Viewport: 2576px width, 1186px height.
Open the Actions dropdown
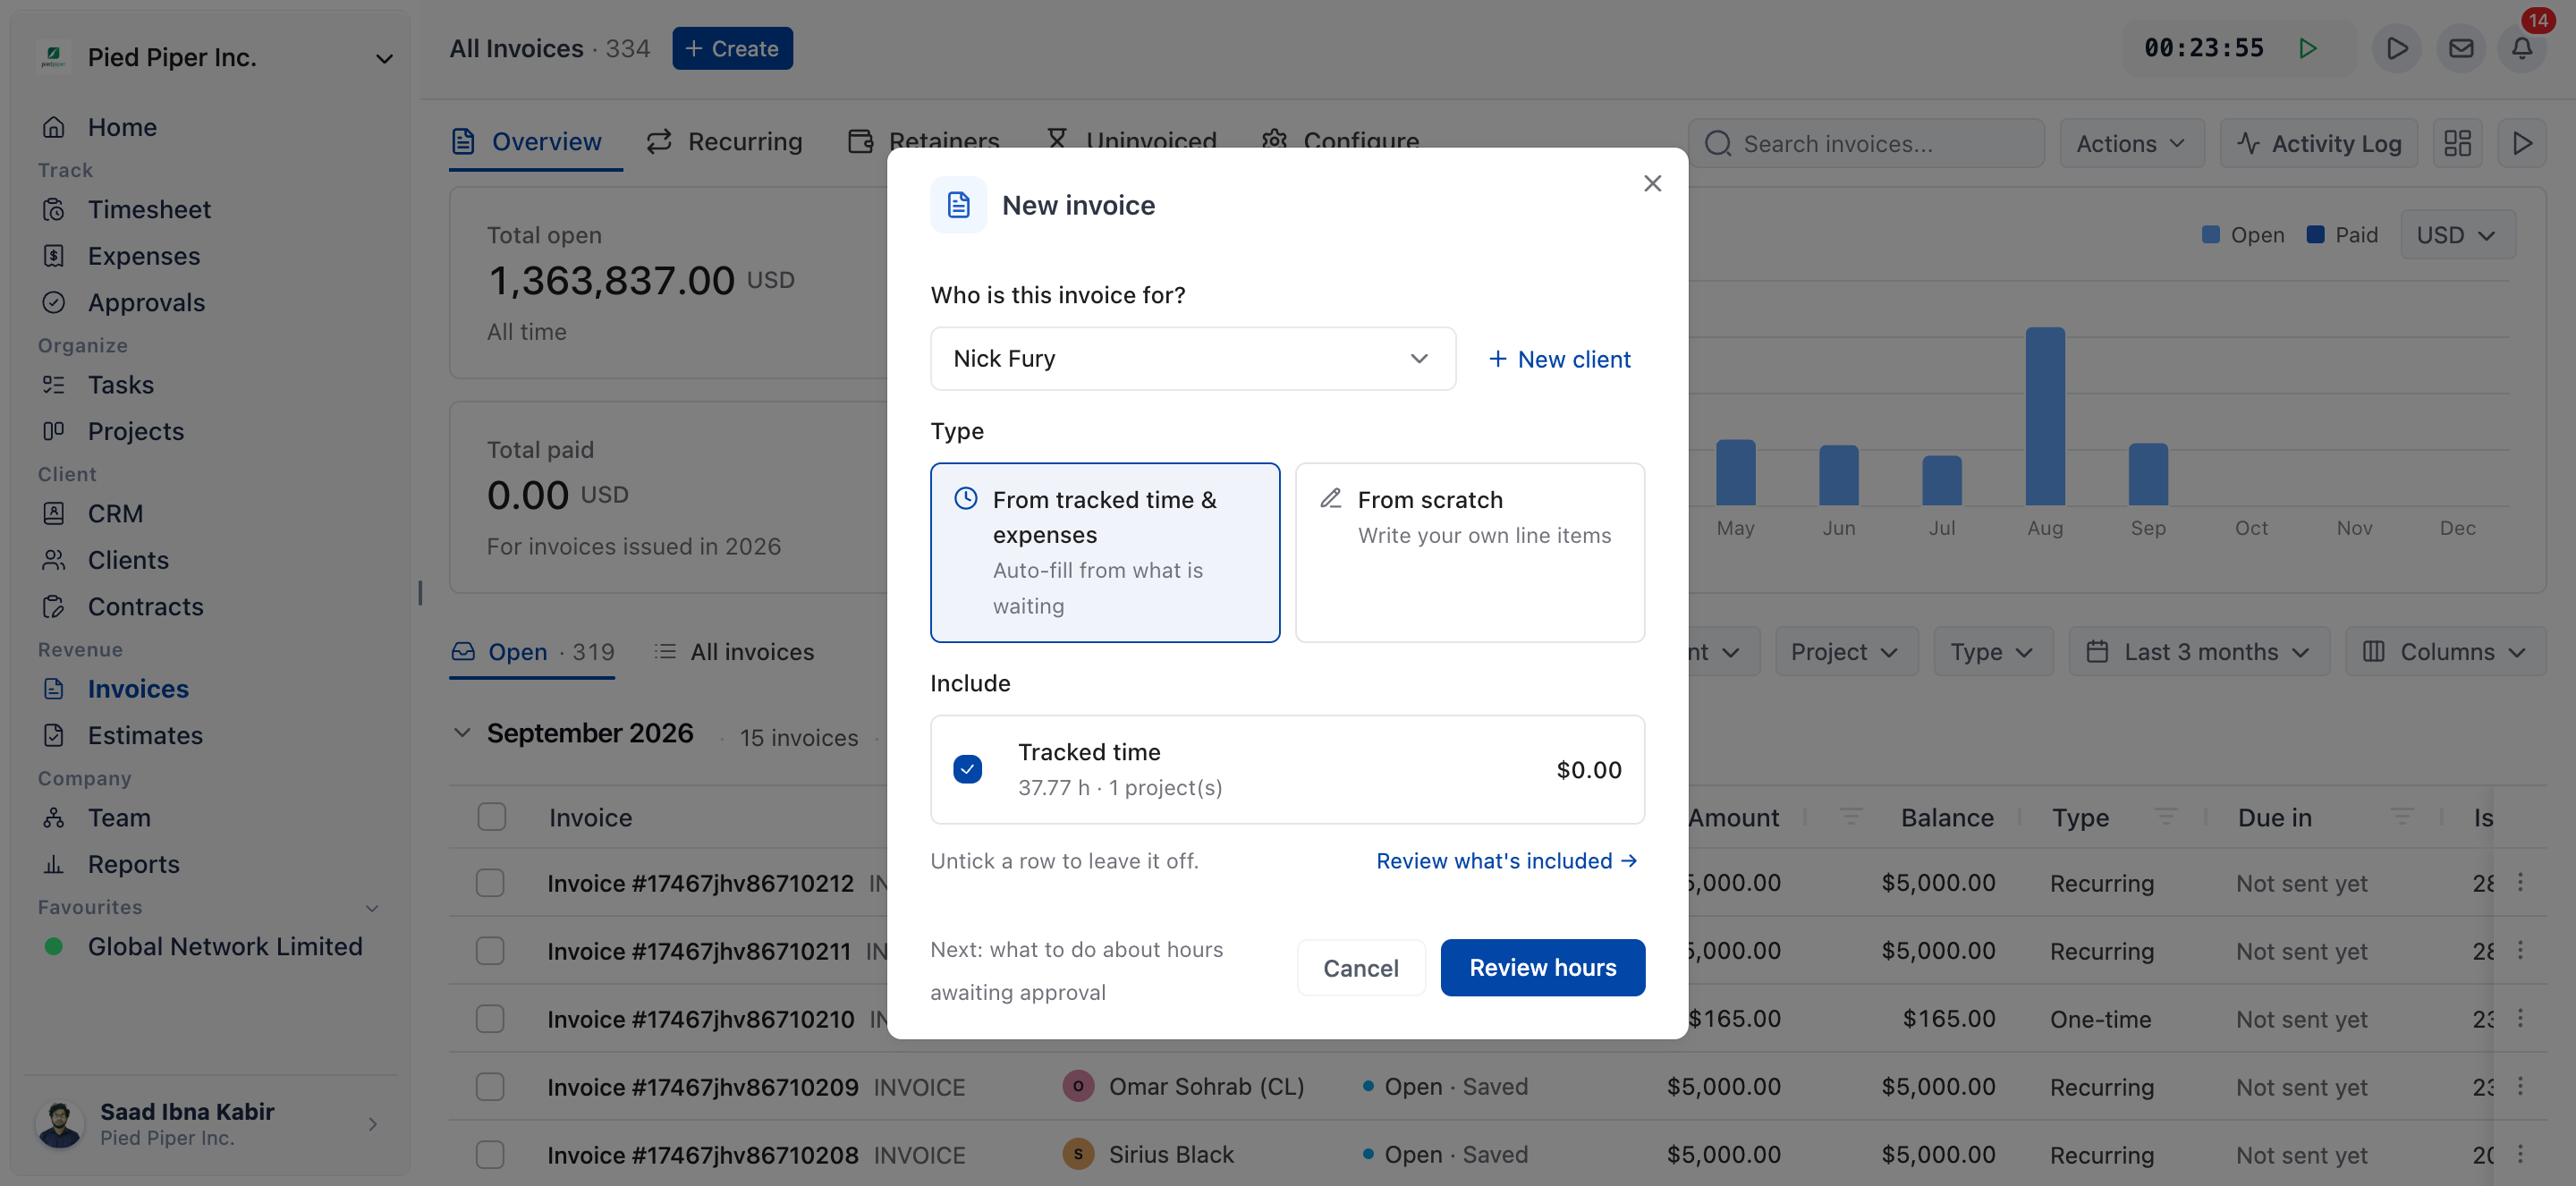pos(2131,143)
